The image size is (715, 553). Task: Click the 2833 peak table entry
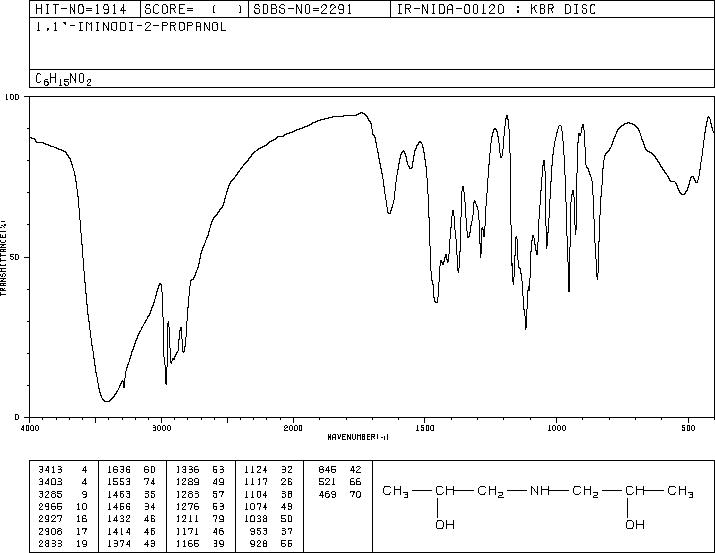point(62,544)
